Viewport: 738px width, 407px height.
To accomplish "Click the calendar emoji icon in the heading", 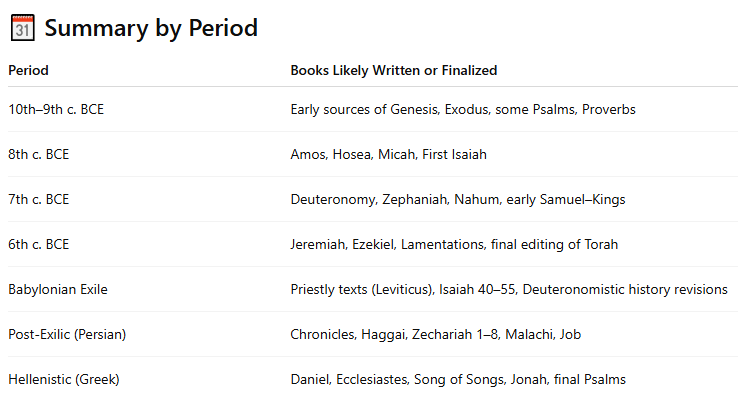I will [x=22, y=29].
